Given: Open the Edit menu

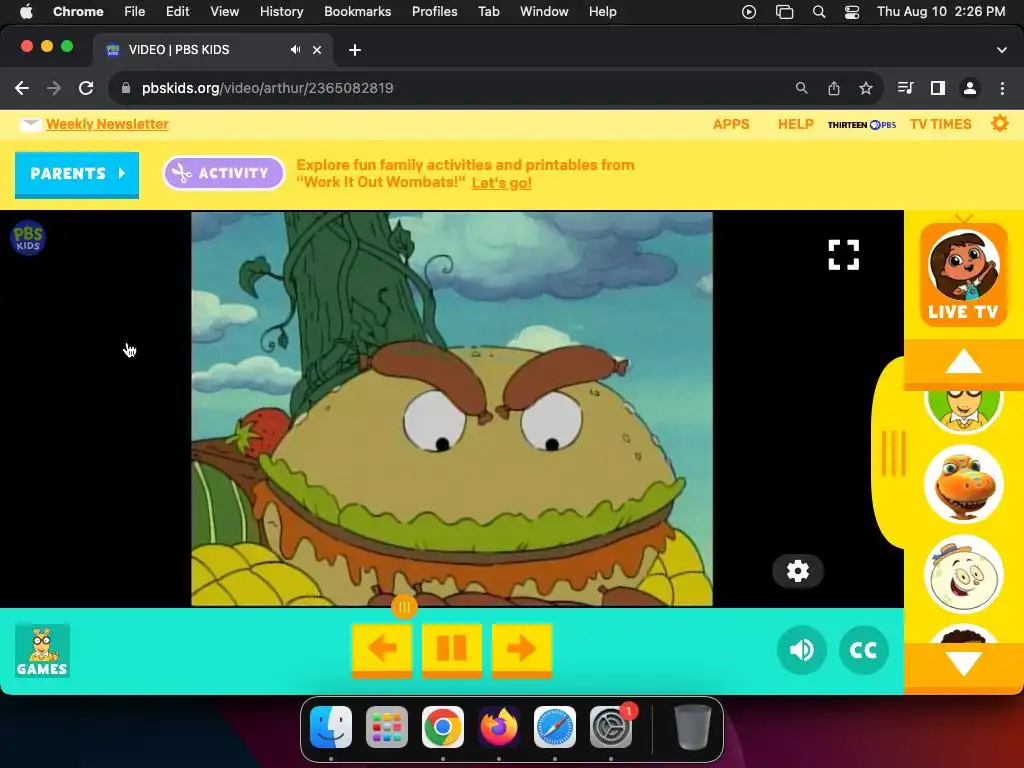Looking at the screenshot, I should (177, 12).
